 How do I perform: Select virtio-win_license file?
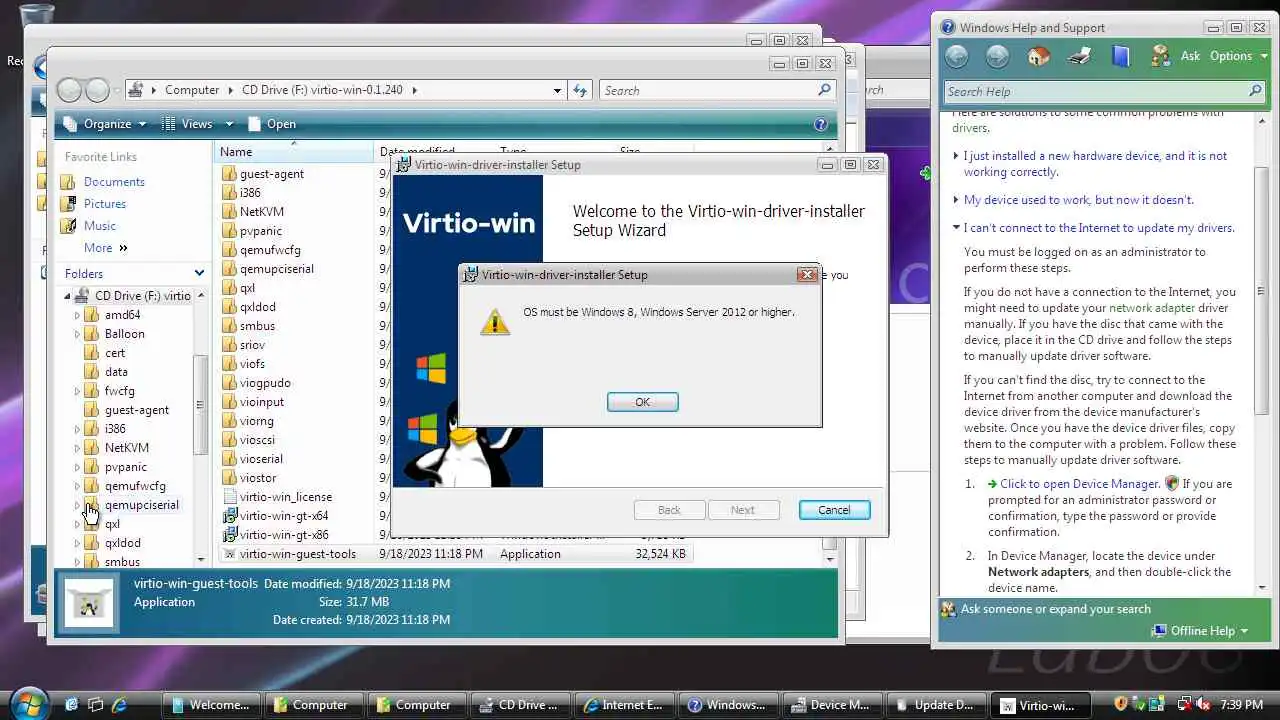tap(285, 497)
